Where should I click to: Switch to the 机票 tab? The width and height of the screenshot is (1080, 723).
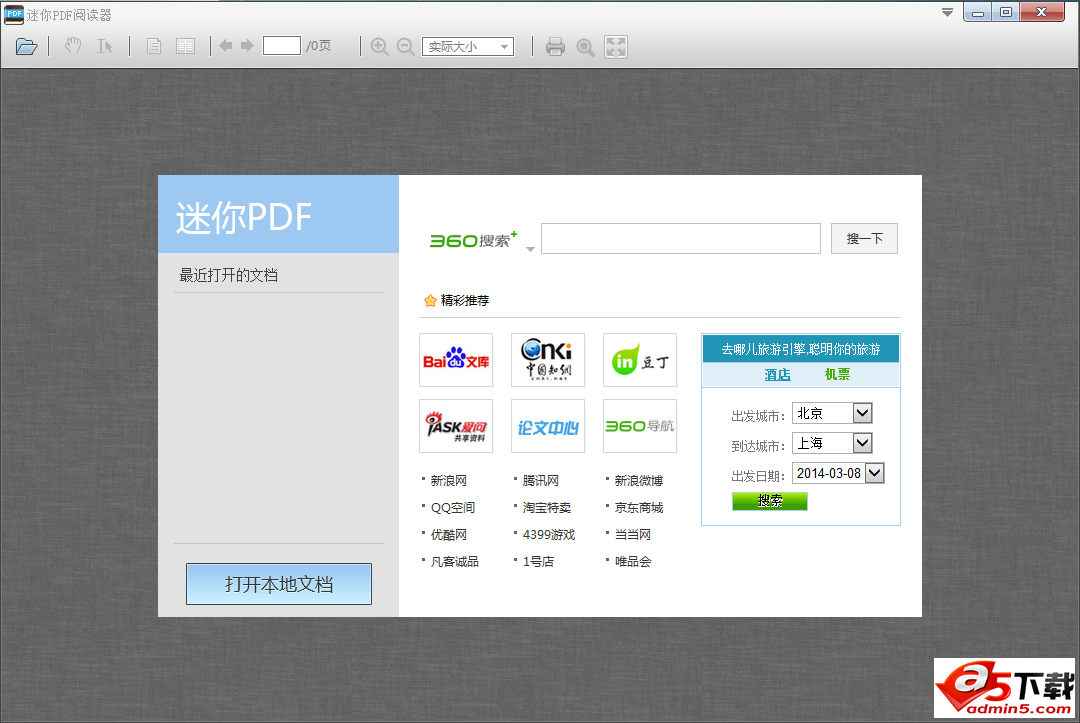coord(837,374)
